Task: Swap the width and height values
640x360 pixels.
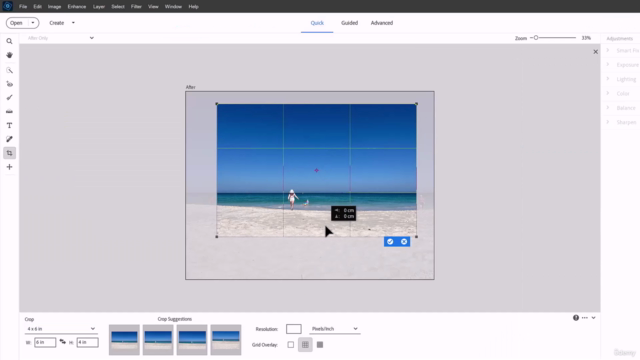Action: [x=62, y=342]
